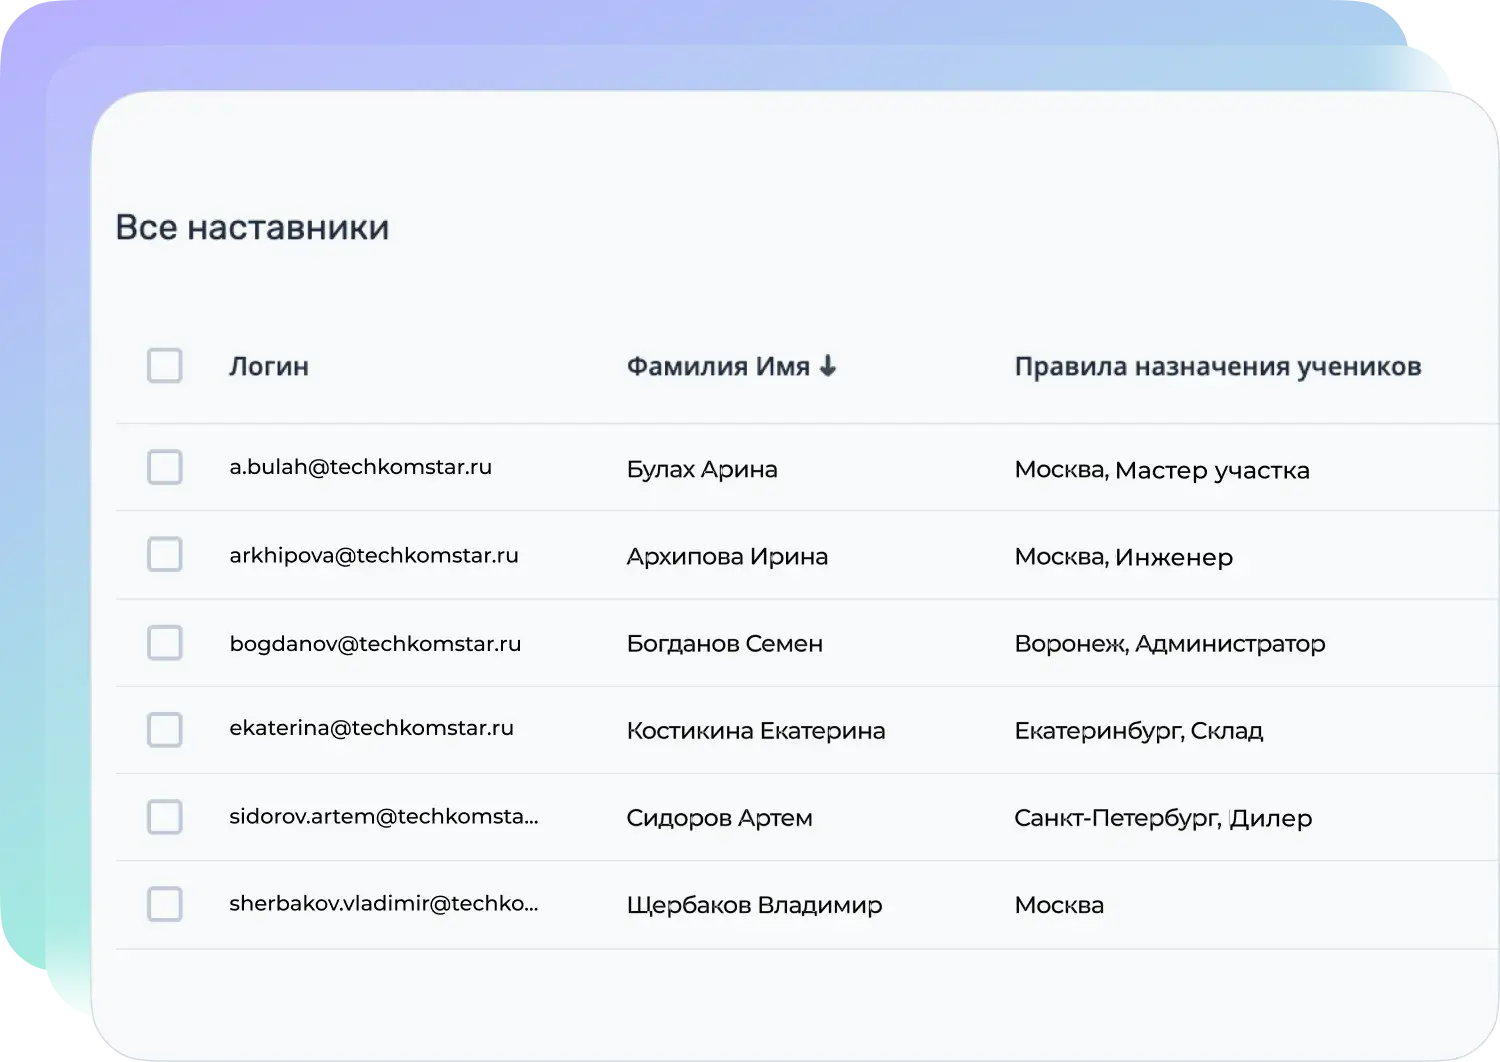Click the Правила назначения учеников column header
The width and height of the screenshot is (1500, 1062).
click(x=1218, y=367)
